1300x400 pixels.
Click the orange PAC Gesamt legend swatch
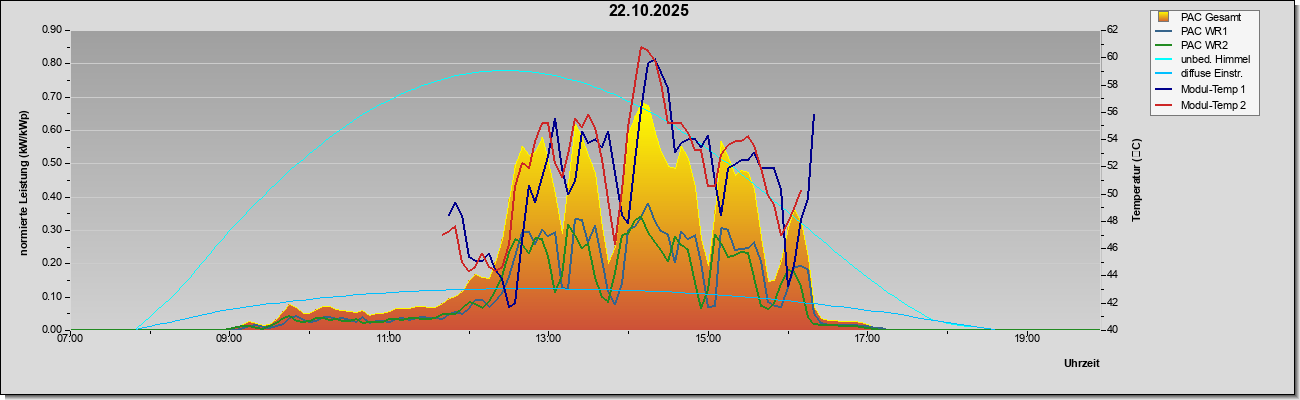click(x=1164, y=17)
